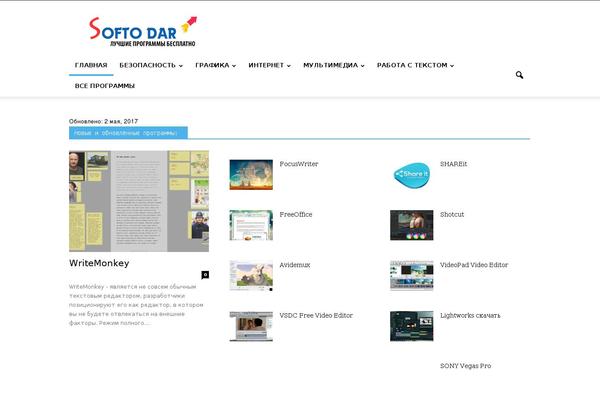Open the FreeOffice link
The width and height of the screenshot is (600, 400).
click(295, 214)
